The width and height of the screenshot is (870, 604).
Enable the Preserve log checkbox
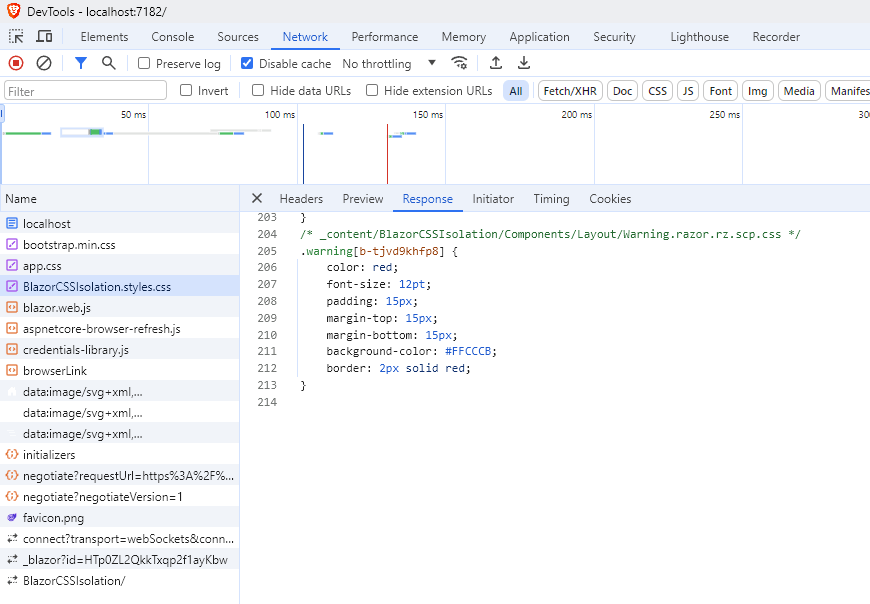point(144,63)
